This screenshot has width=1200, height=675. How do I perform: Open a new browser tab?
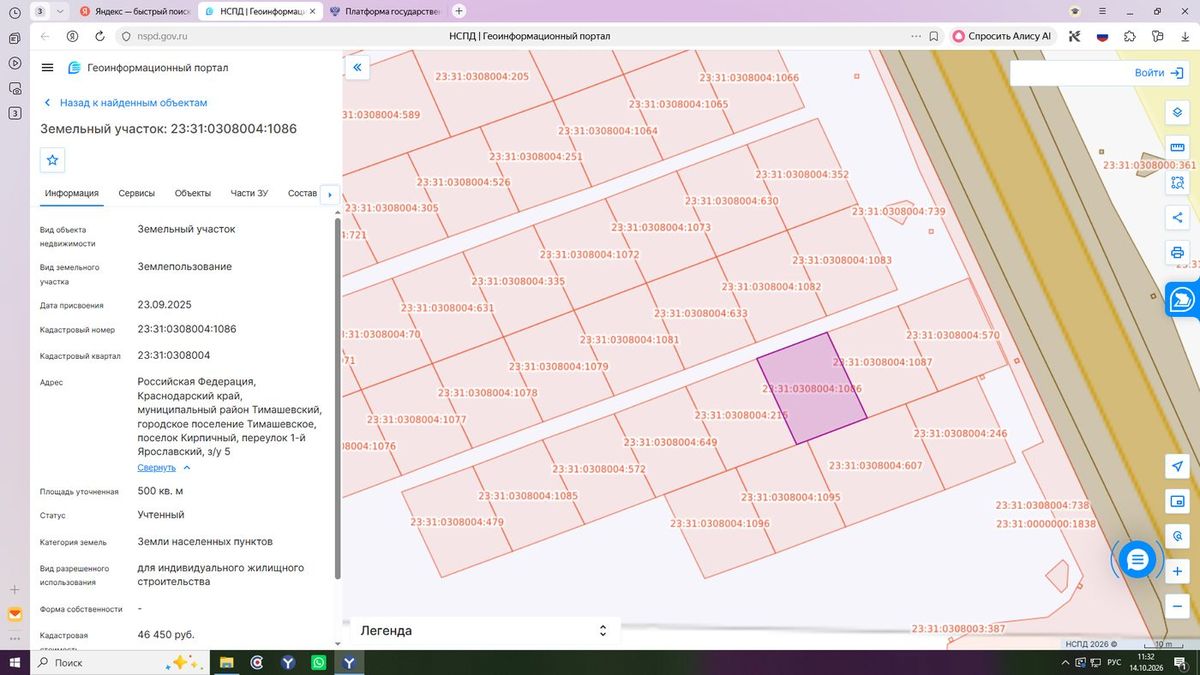point(459,11)
